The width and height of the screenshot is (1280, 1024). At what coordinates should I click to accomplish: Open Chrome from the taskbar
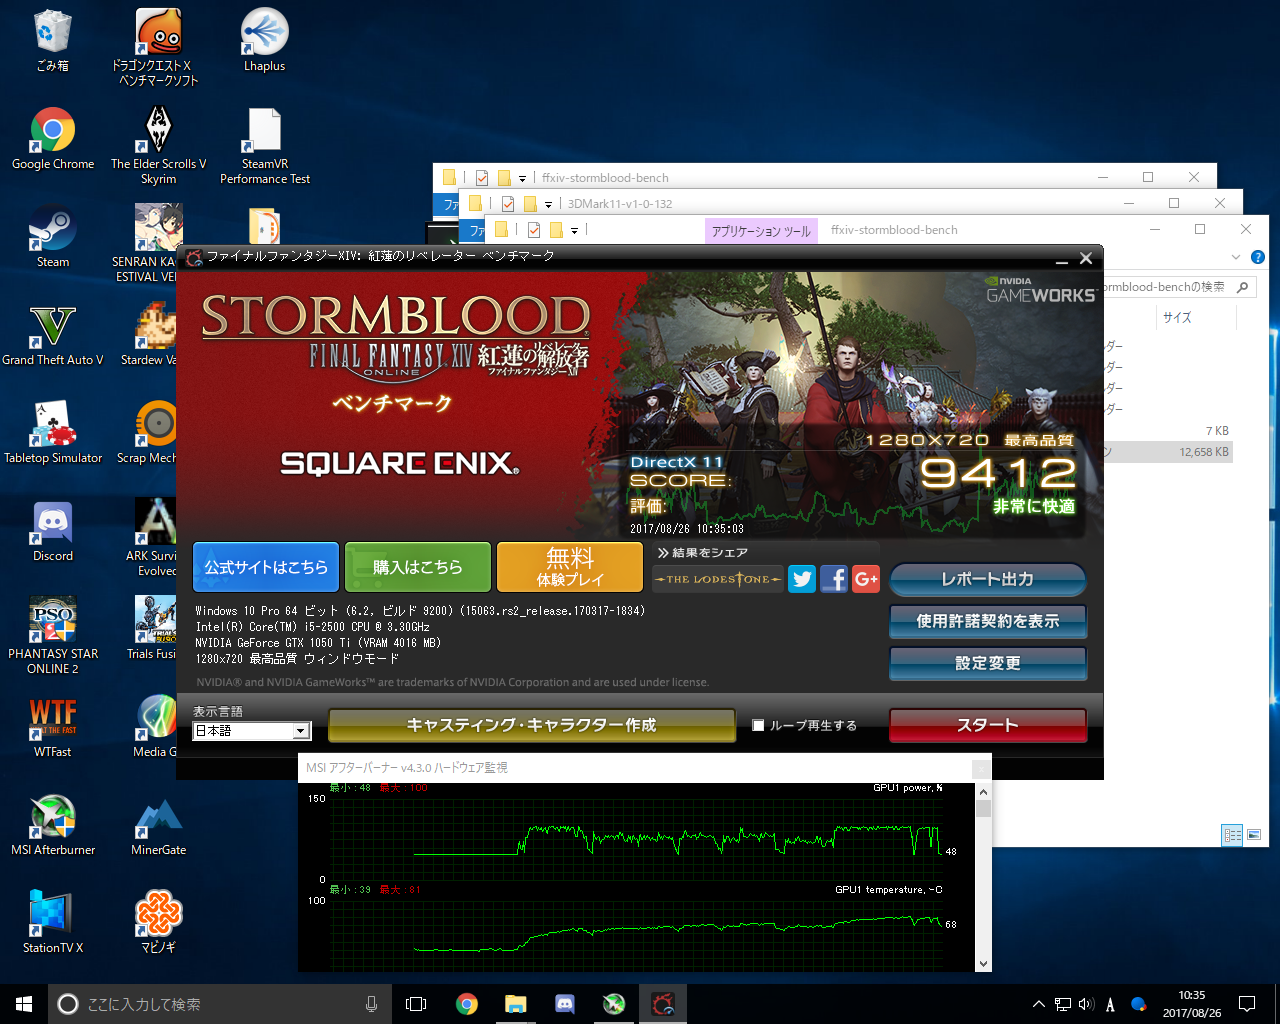point(466,1004)
